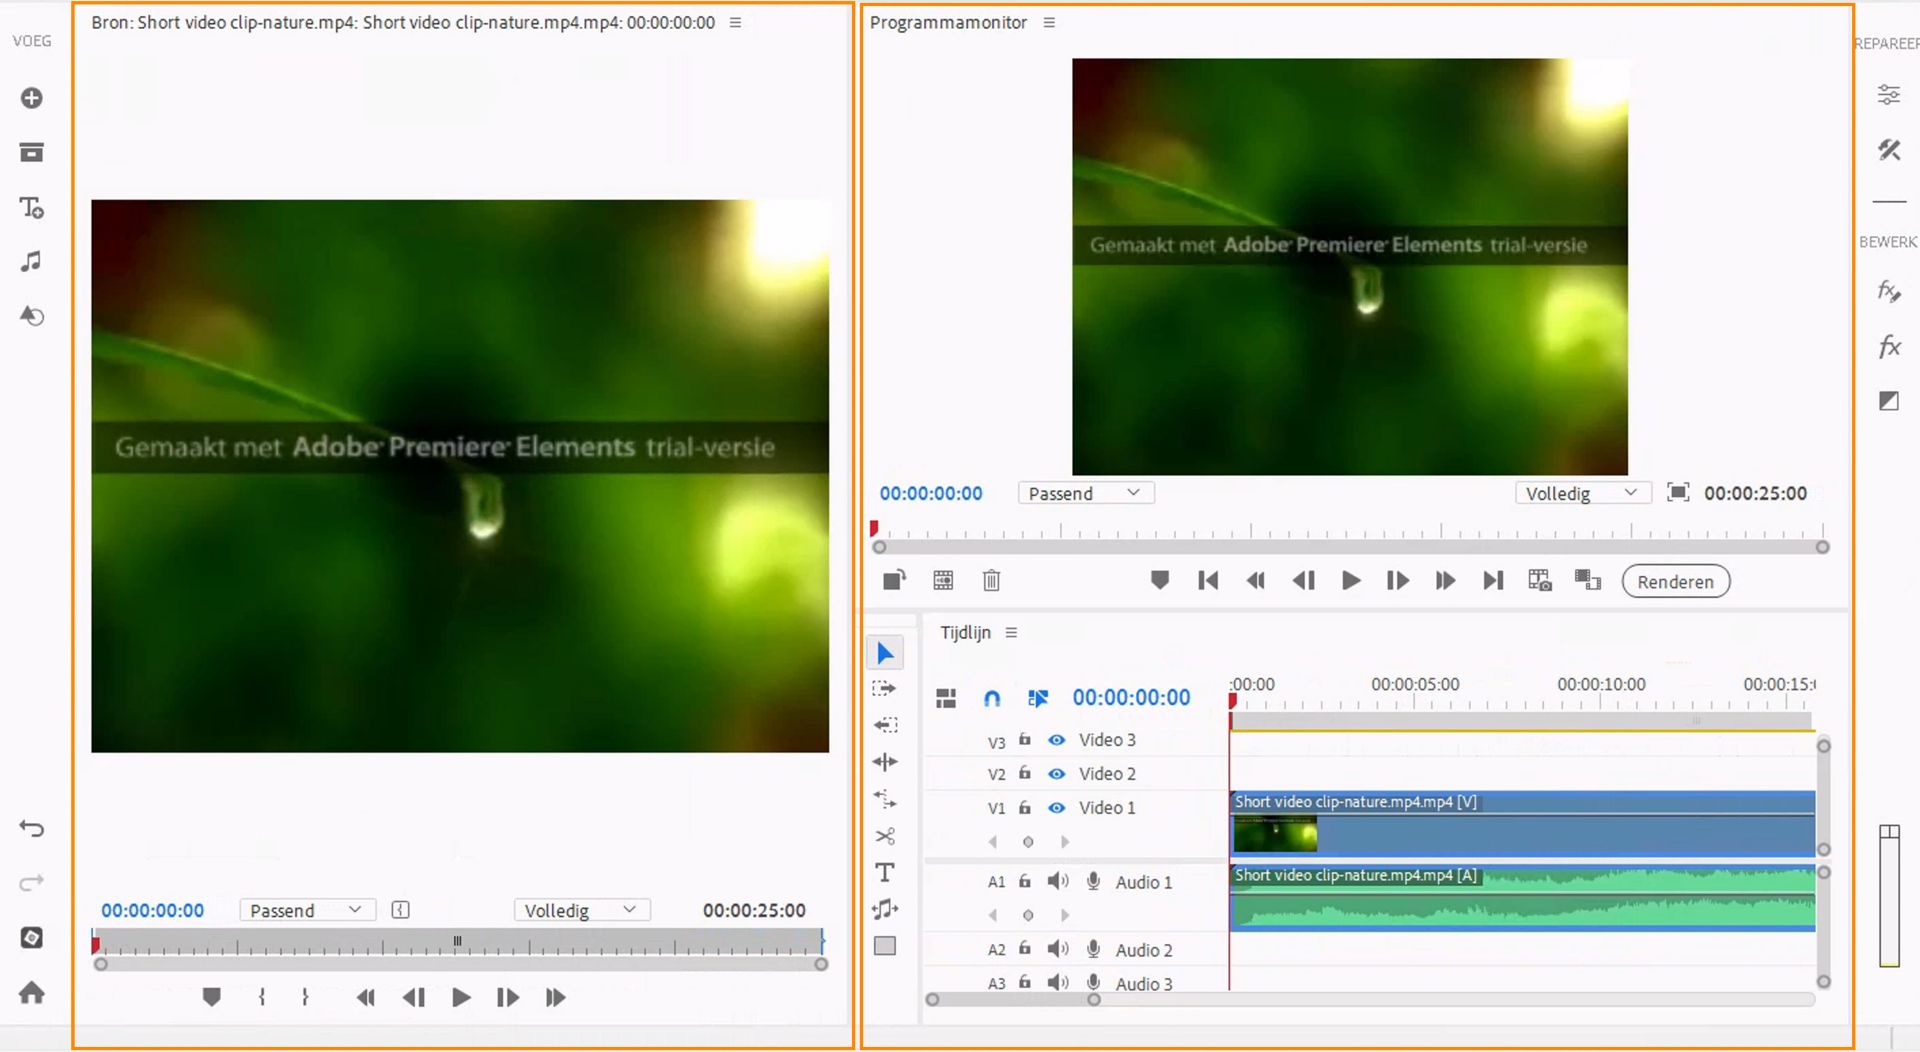1920x1052 pixels.
Task: Open the Tijdlijn panel menu
Action: point(1011,633)
